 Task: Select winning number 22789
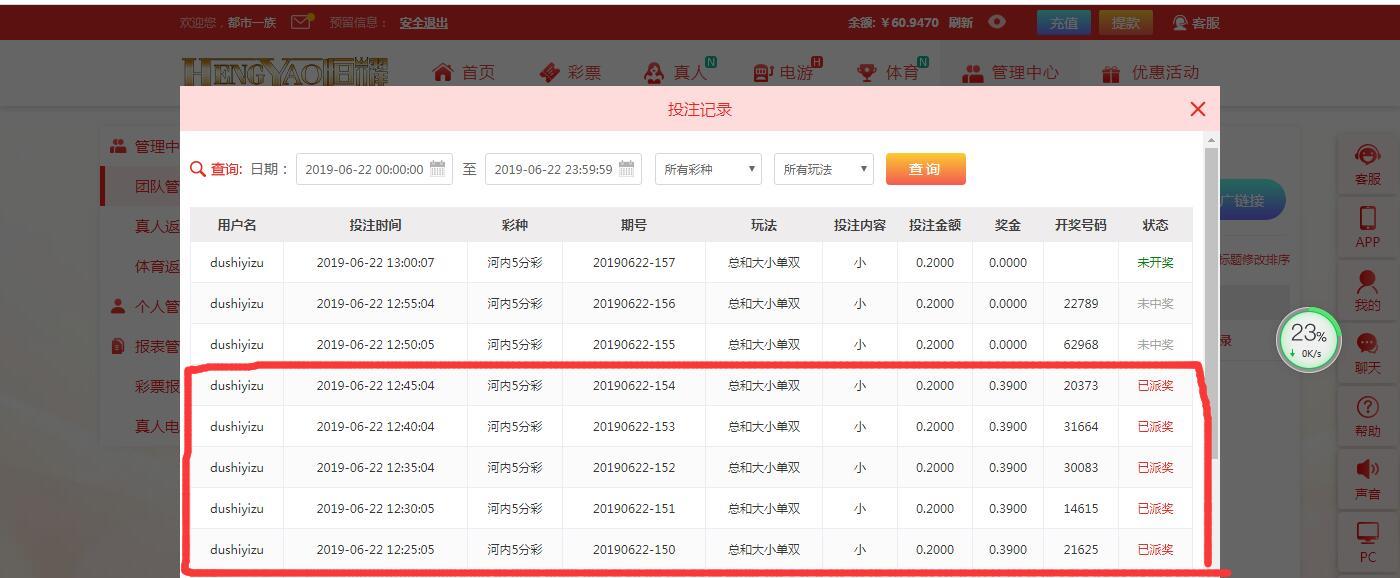coord(1080,304)
